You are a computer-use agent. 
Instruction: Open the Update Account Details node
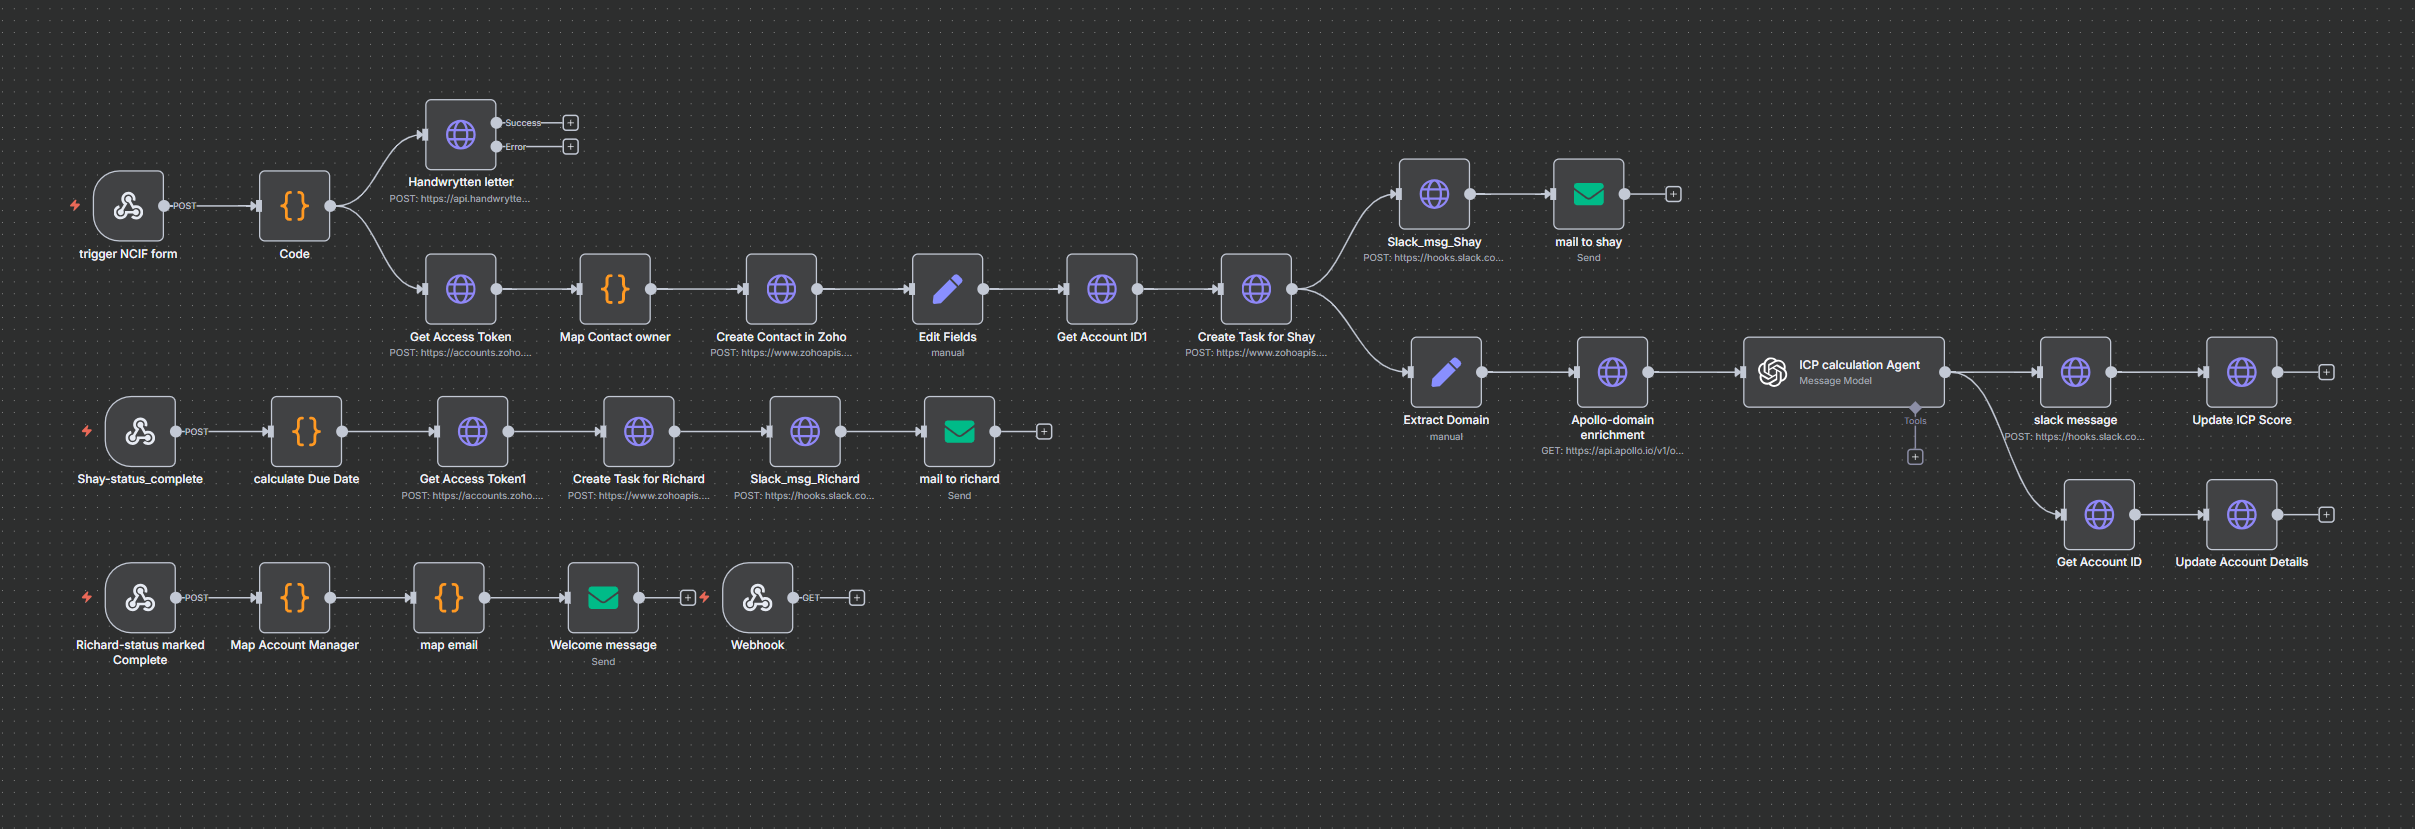point(2241,515)
